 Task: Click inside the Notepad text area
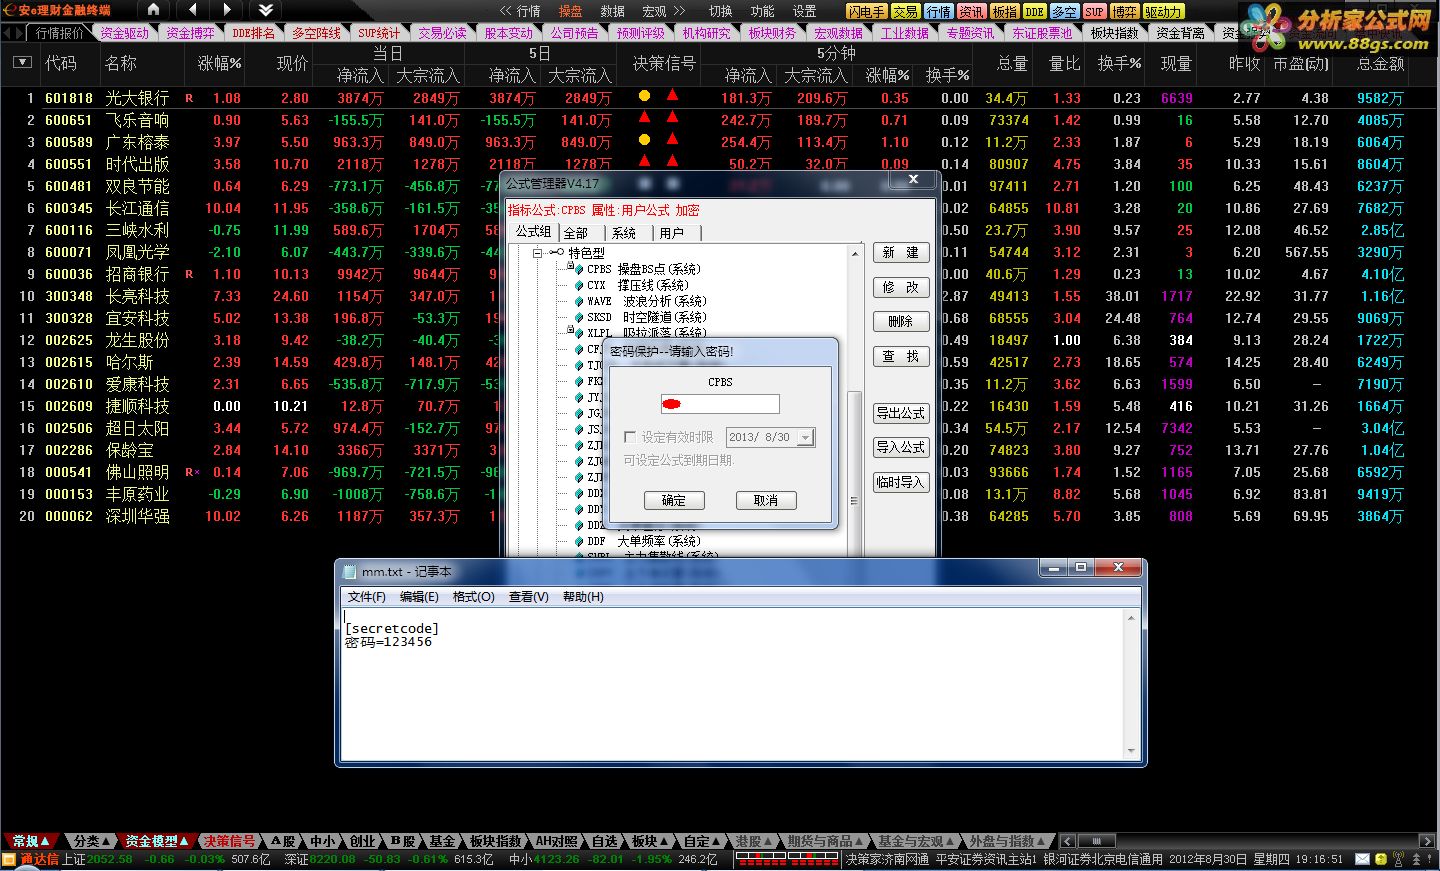(x=733, y=684)
